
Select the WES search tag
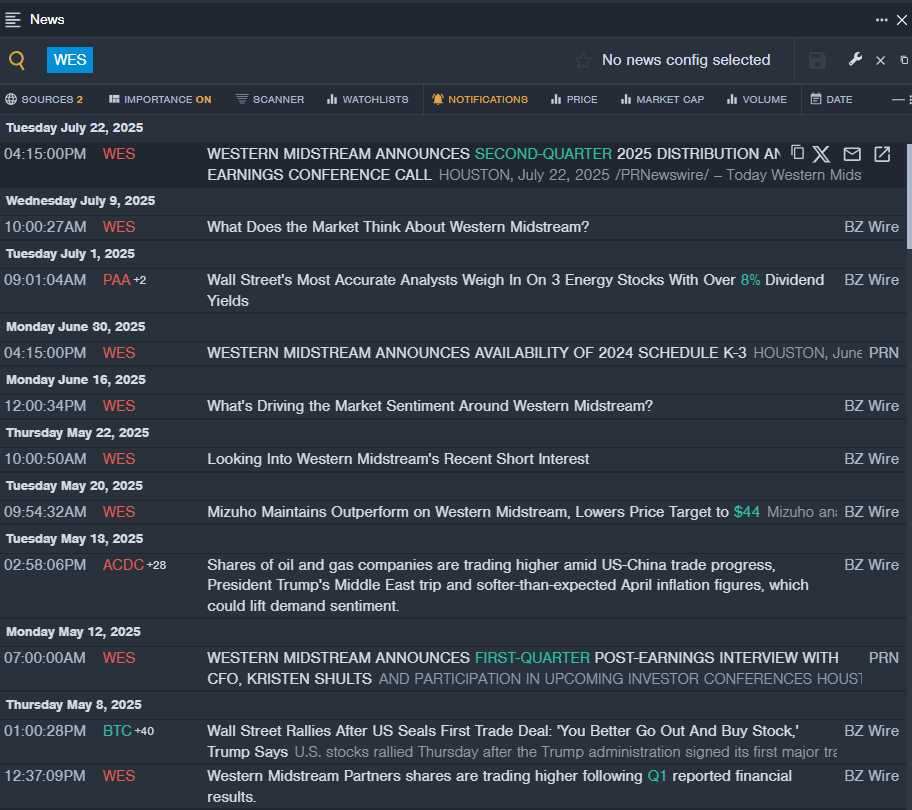(70, 60)
